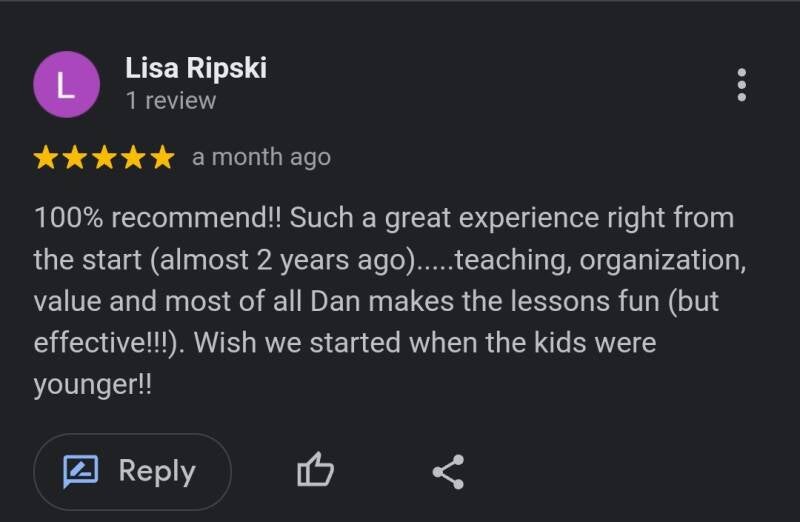Click the purple "L" profile avatar
800x522 pixels.
click(x=66, y=85)
